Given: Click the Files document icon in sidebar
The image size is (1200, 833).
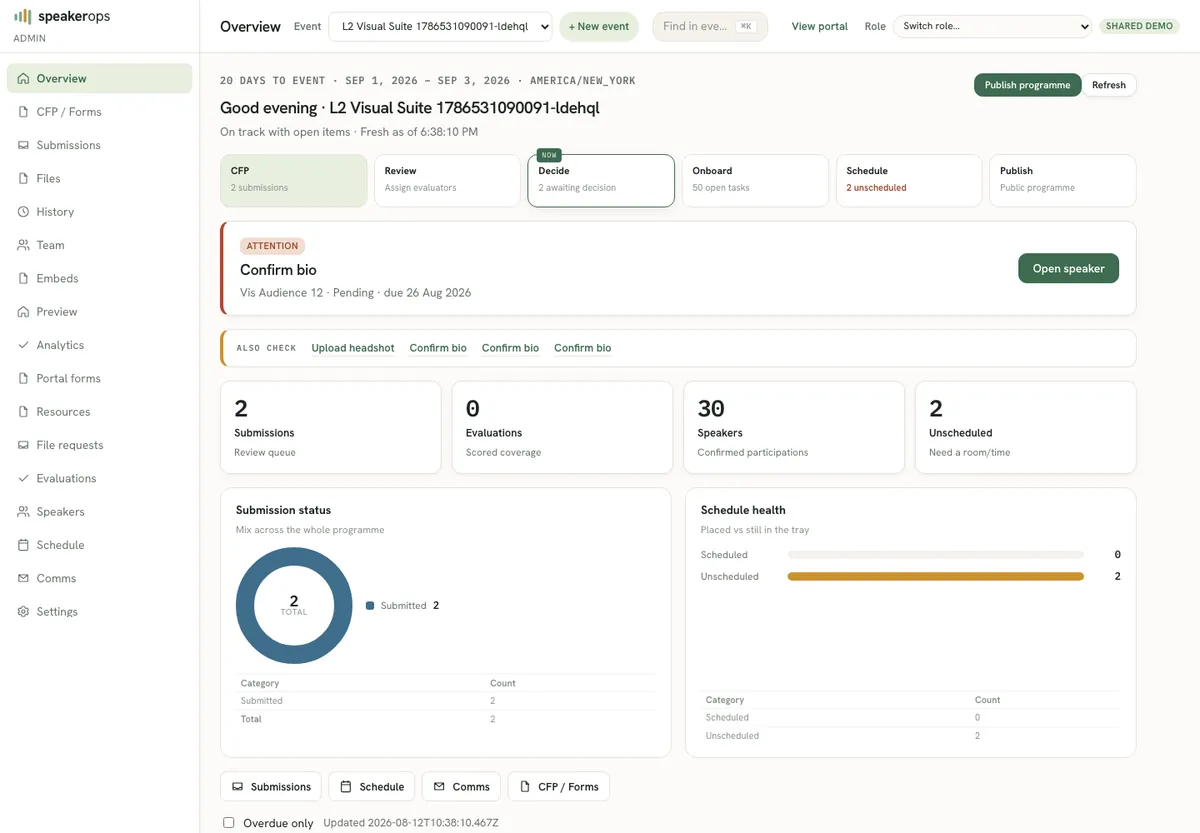Looking at the screenshot, I should [23, 178].
